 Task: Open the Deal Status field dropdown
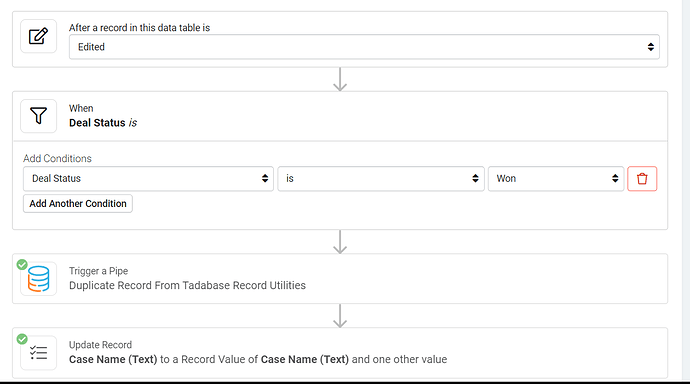(148, 179)
